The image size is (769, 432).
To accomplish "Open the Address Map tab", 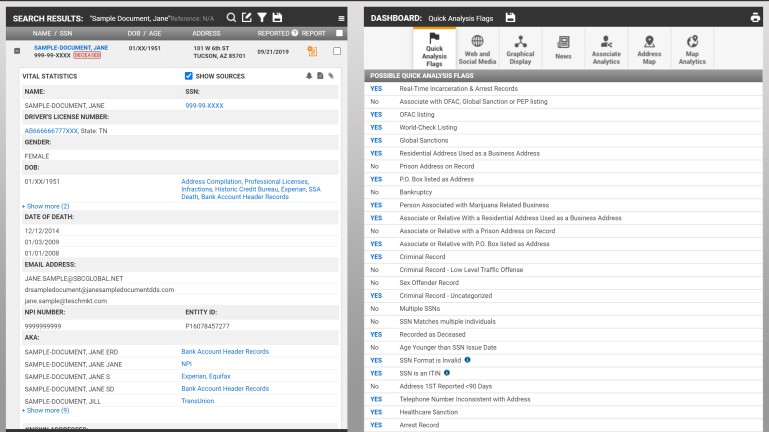I will click(649, 48).
